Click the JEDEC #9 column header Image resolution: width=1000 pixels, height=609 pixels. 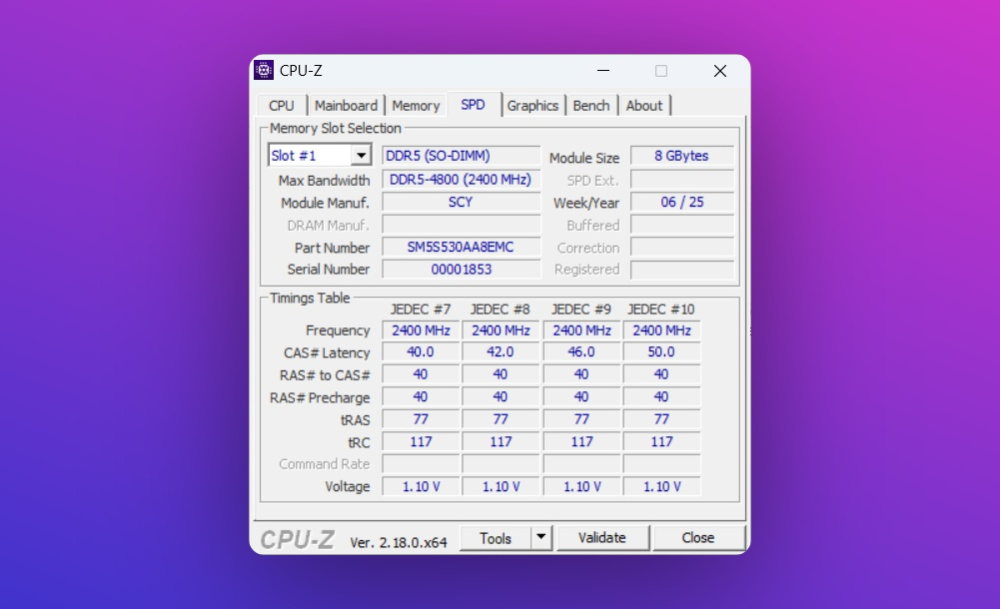tap(581, 310)
